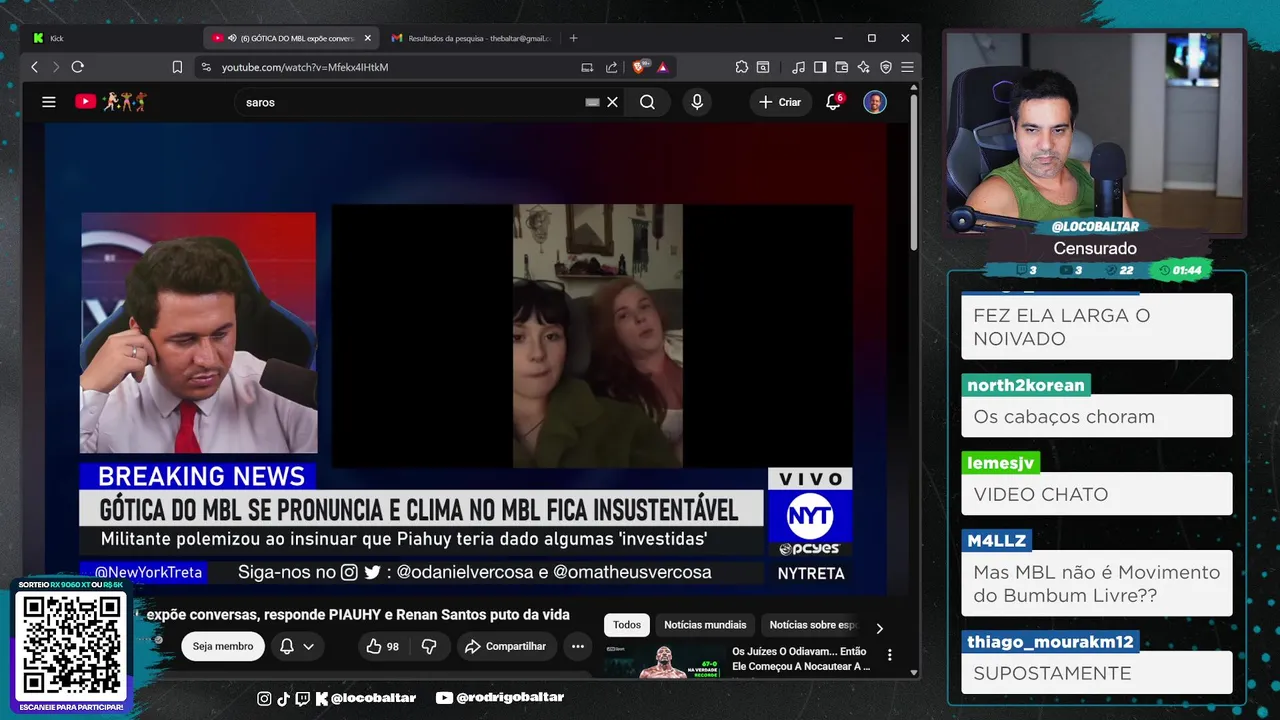1280x720 pixels.
Task: Open site settings icon in the address bar
Action: (206, 67)
